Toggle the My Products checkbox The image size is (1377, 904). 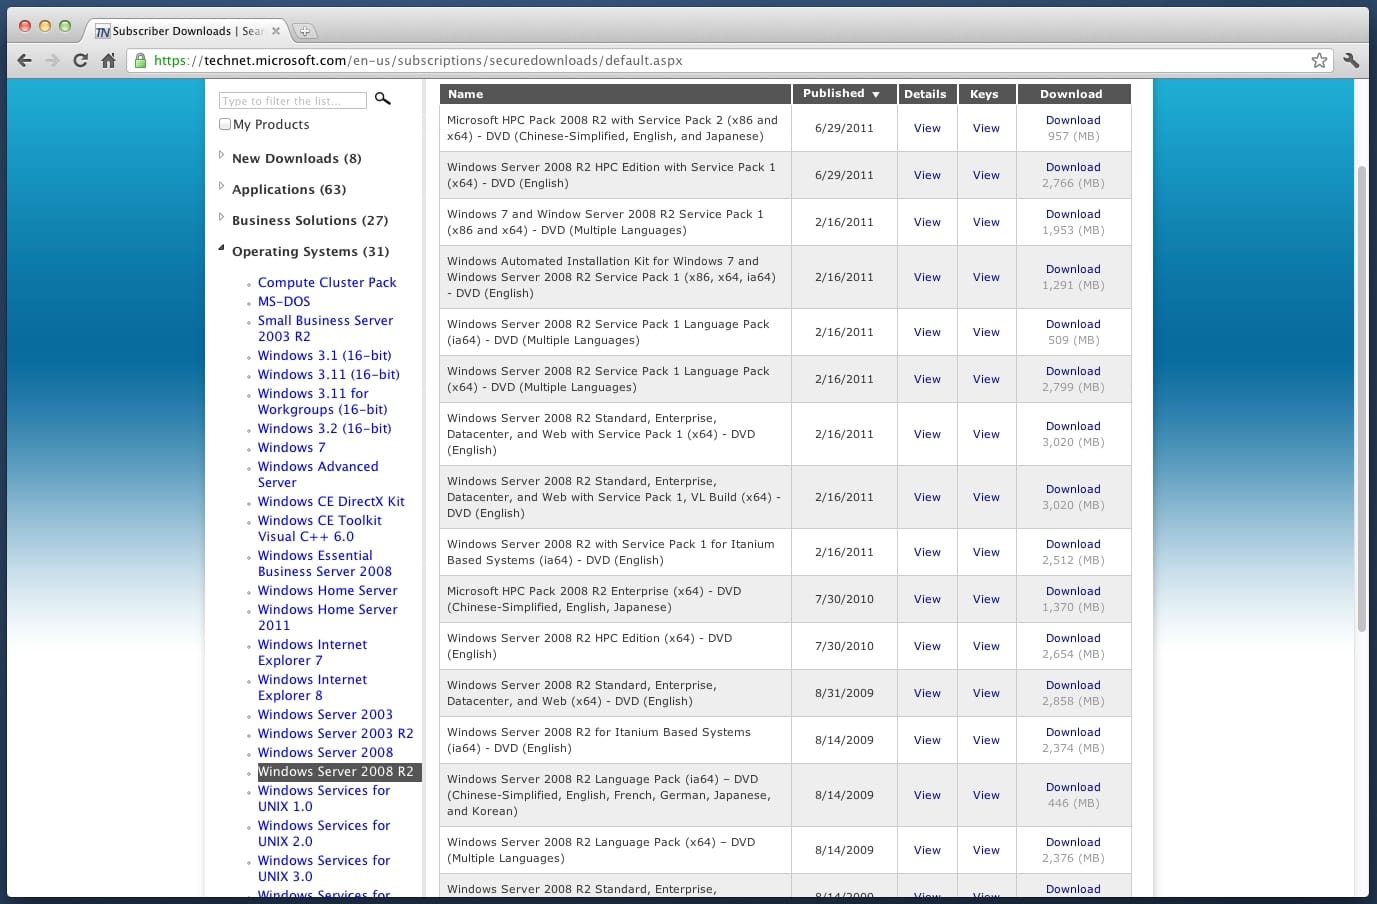(225, 124)
